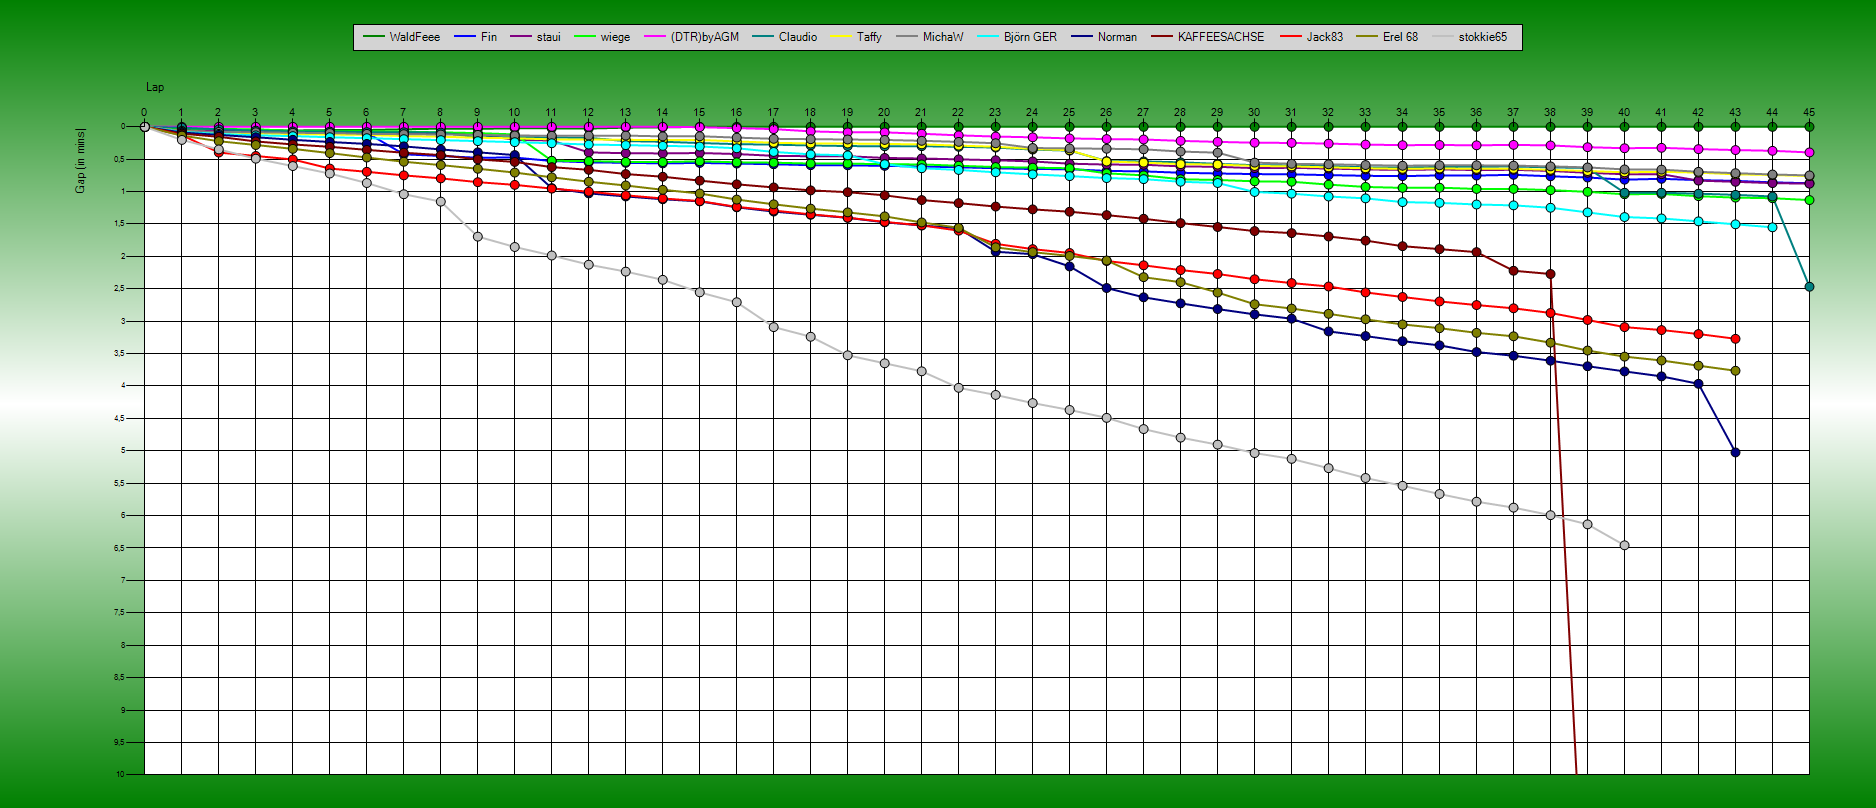1876x808 pixels.
Task: Select wiege in the legend
Action: point(602,37)
